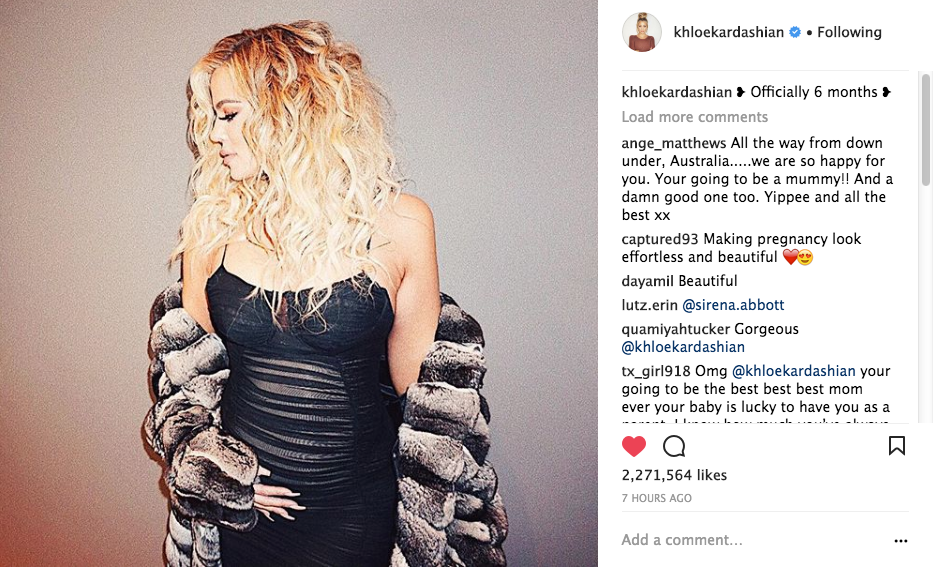Click the blue verified badge
933x567 pixels.
click(795, 32)
